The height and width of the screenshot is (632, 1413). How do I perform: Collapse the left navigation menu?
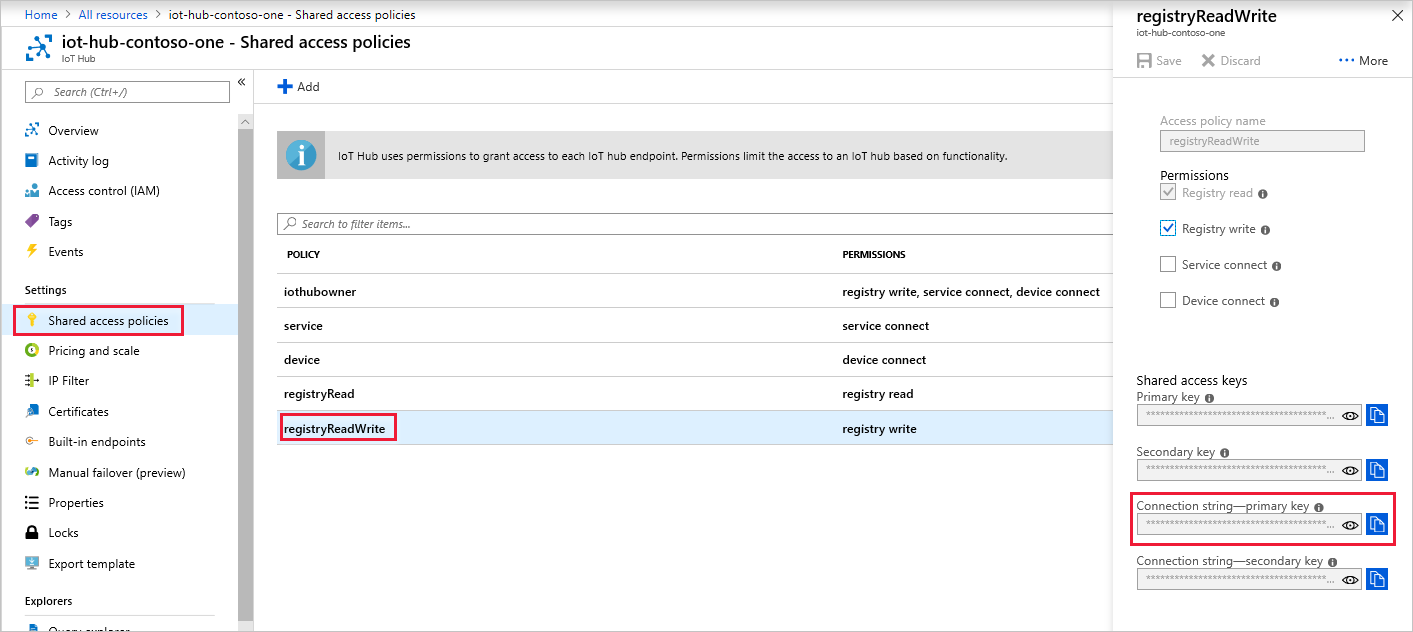[241, 82]
